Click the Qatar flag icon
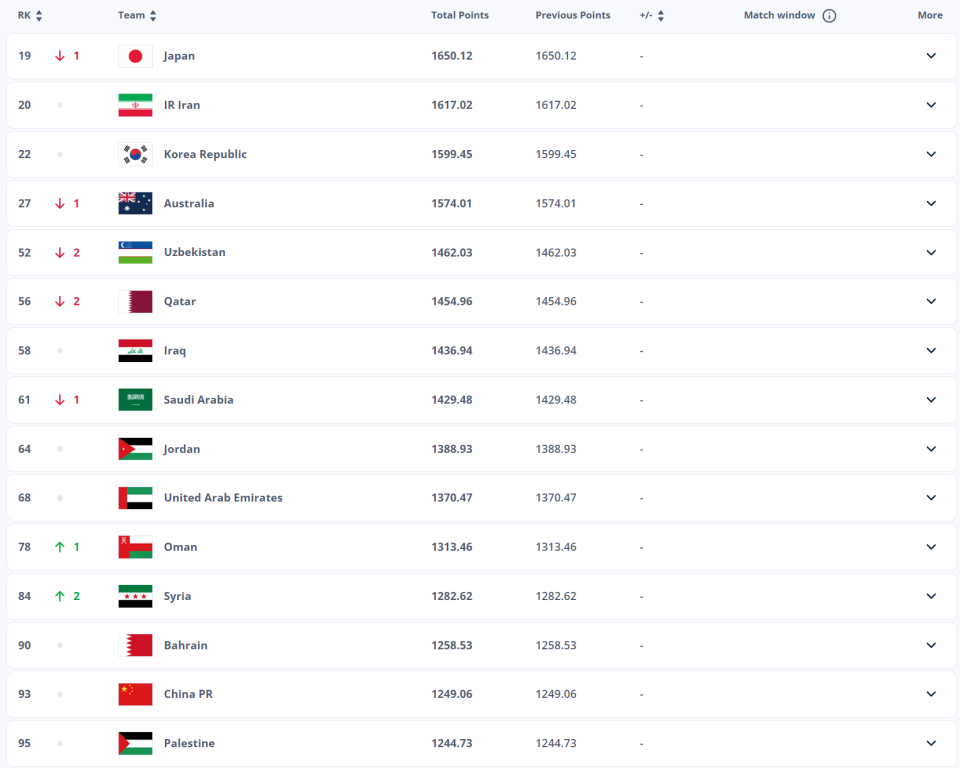Screen dimensions: 960x768 point(135,301)
